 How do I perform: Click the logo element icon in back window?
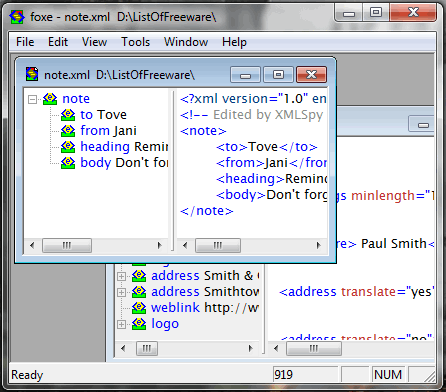pos(139,324)
